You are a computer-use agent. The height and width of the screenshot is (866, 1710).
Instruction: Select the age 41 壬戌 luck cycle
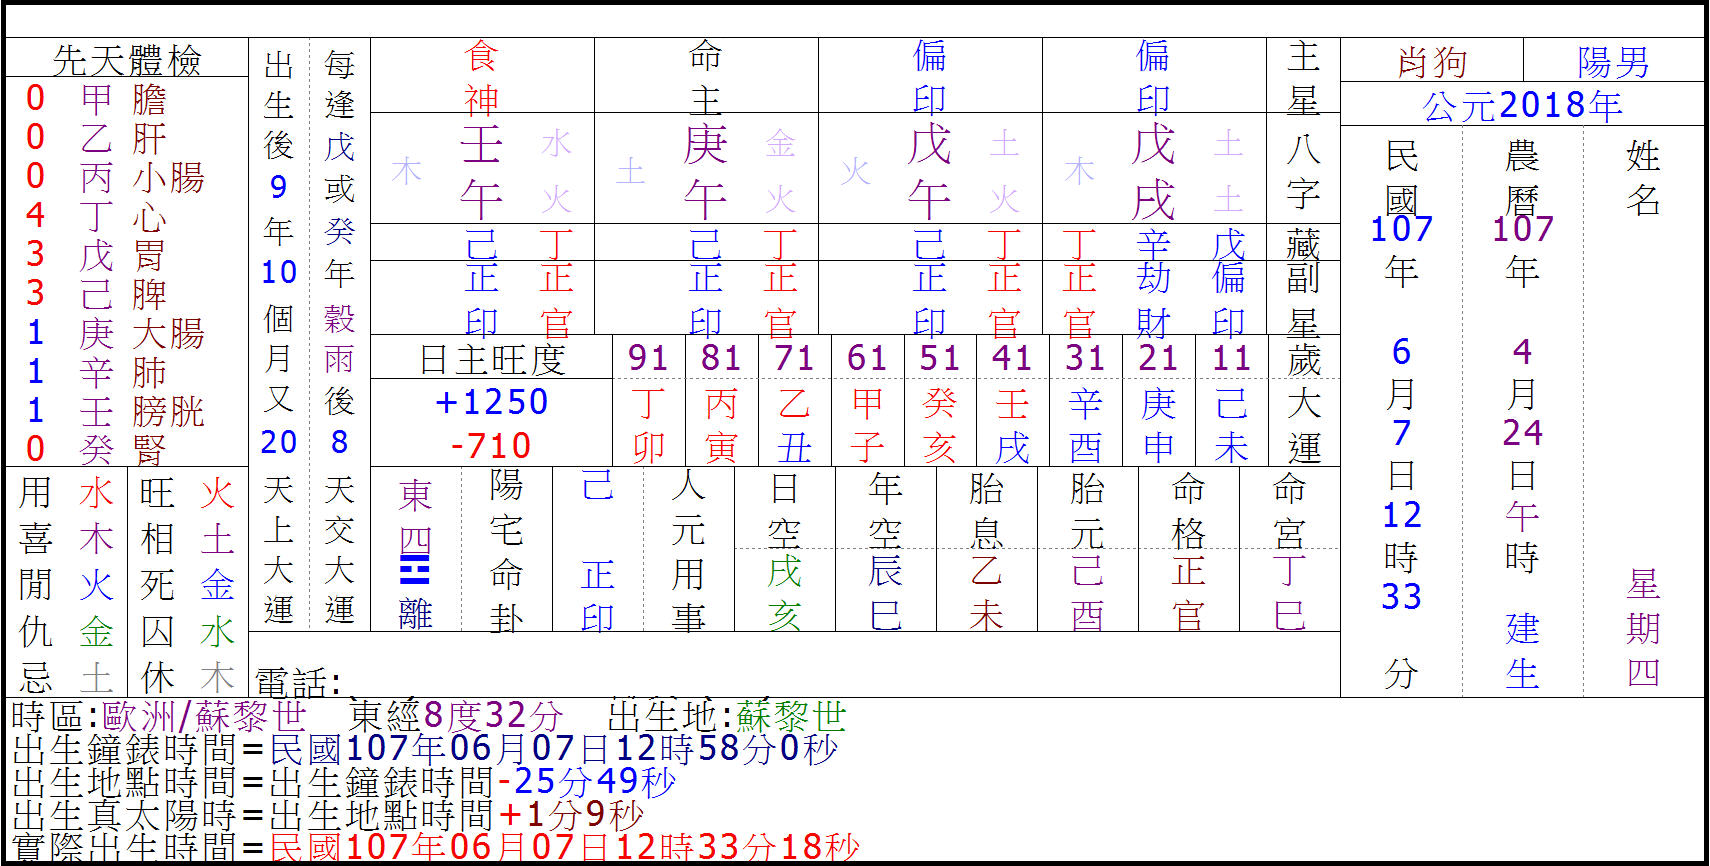[1012, 402]
